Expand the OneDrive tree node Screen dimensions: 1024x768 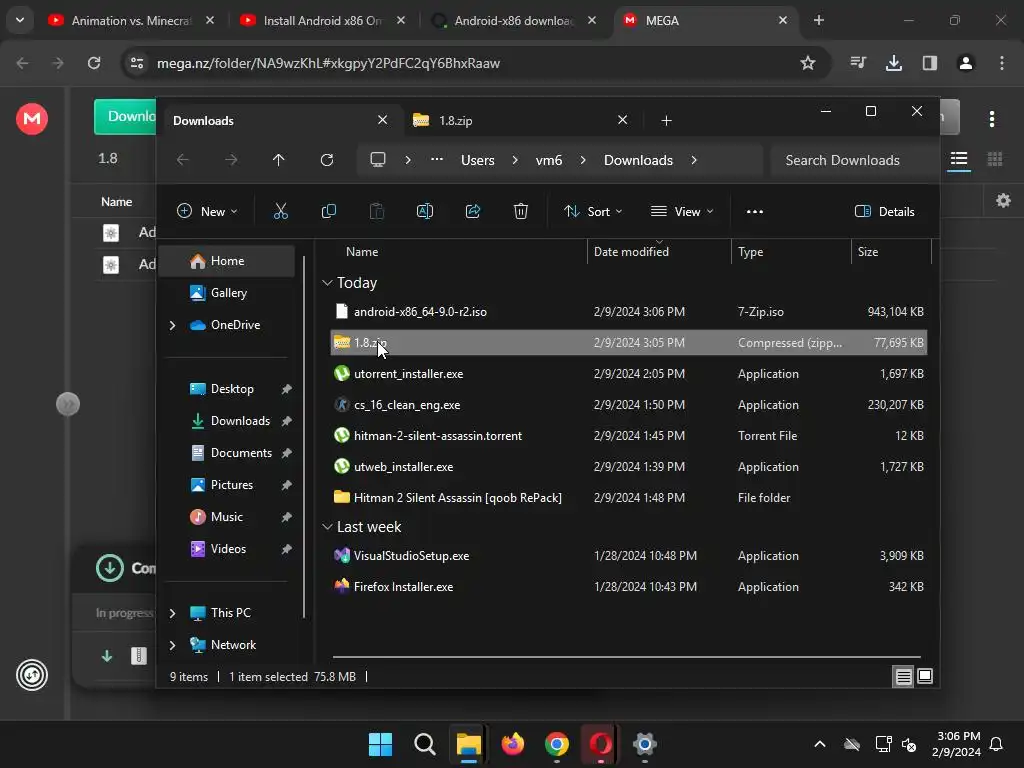tap(172, 325)
